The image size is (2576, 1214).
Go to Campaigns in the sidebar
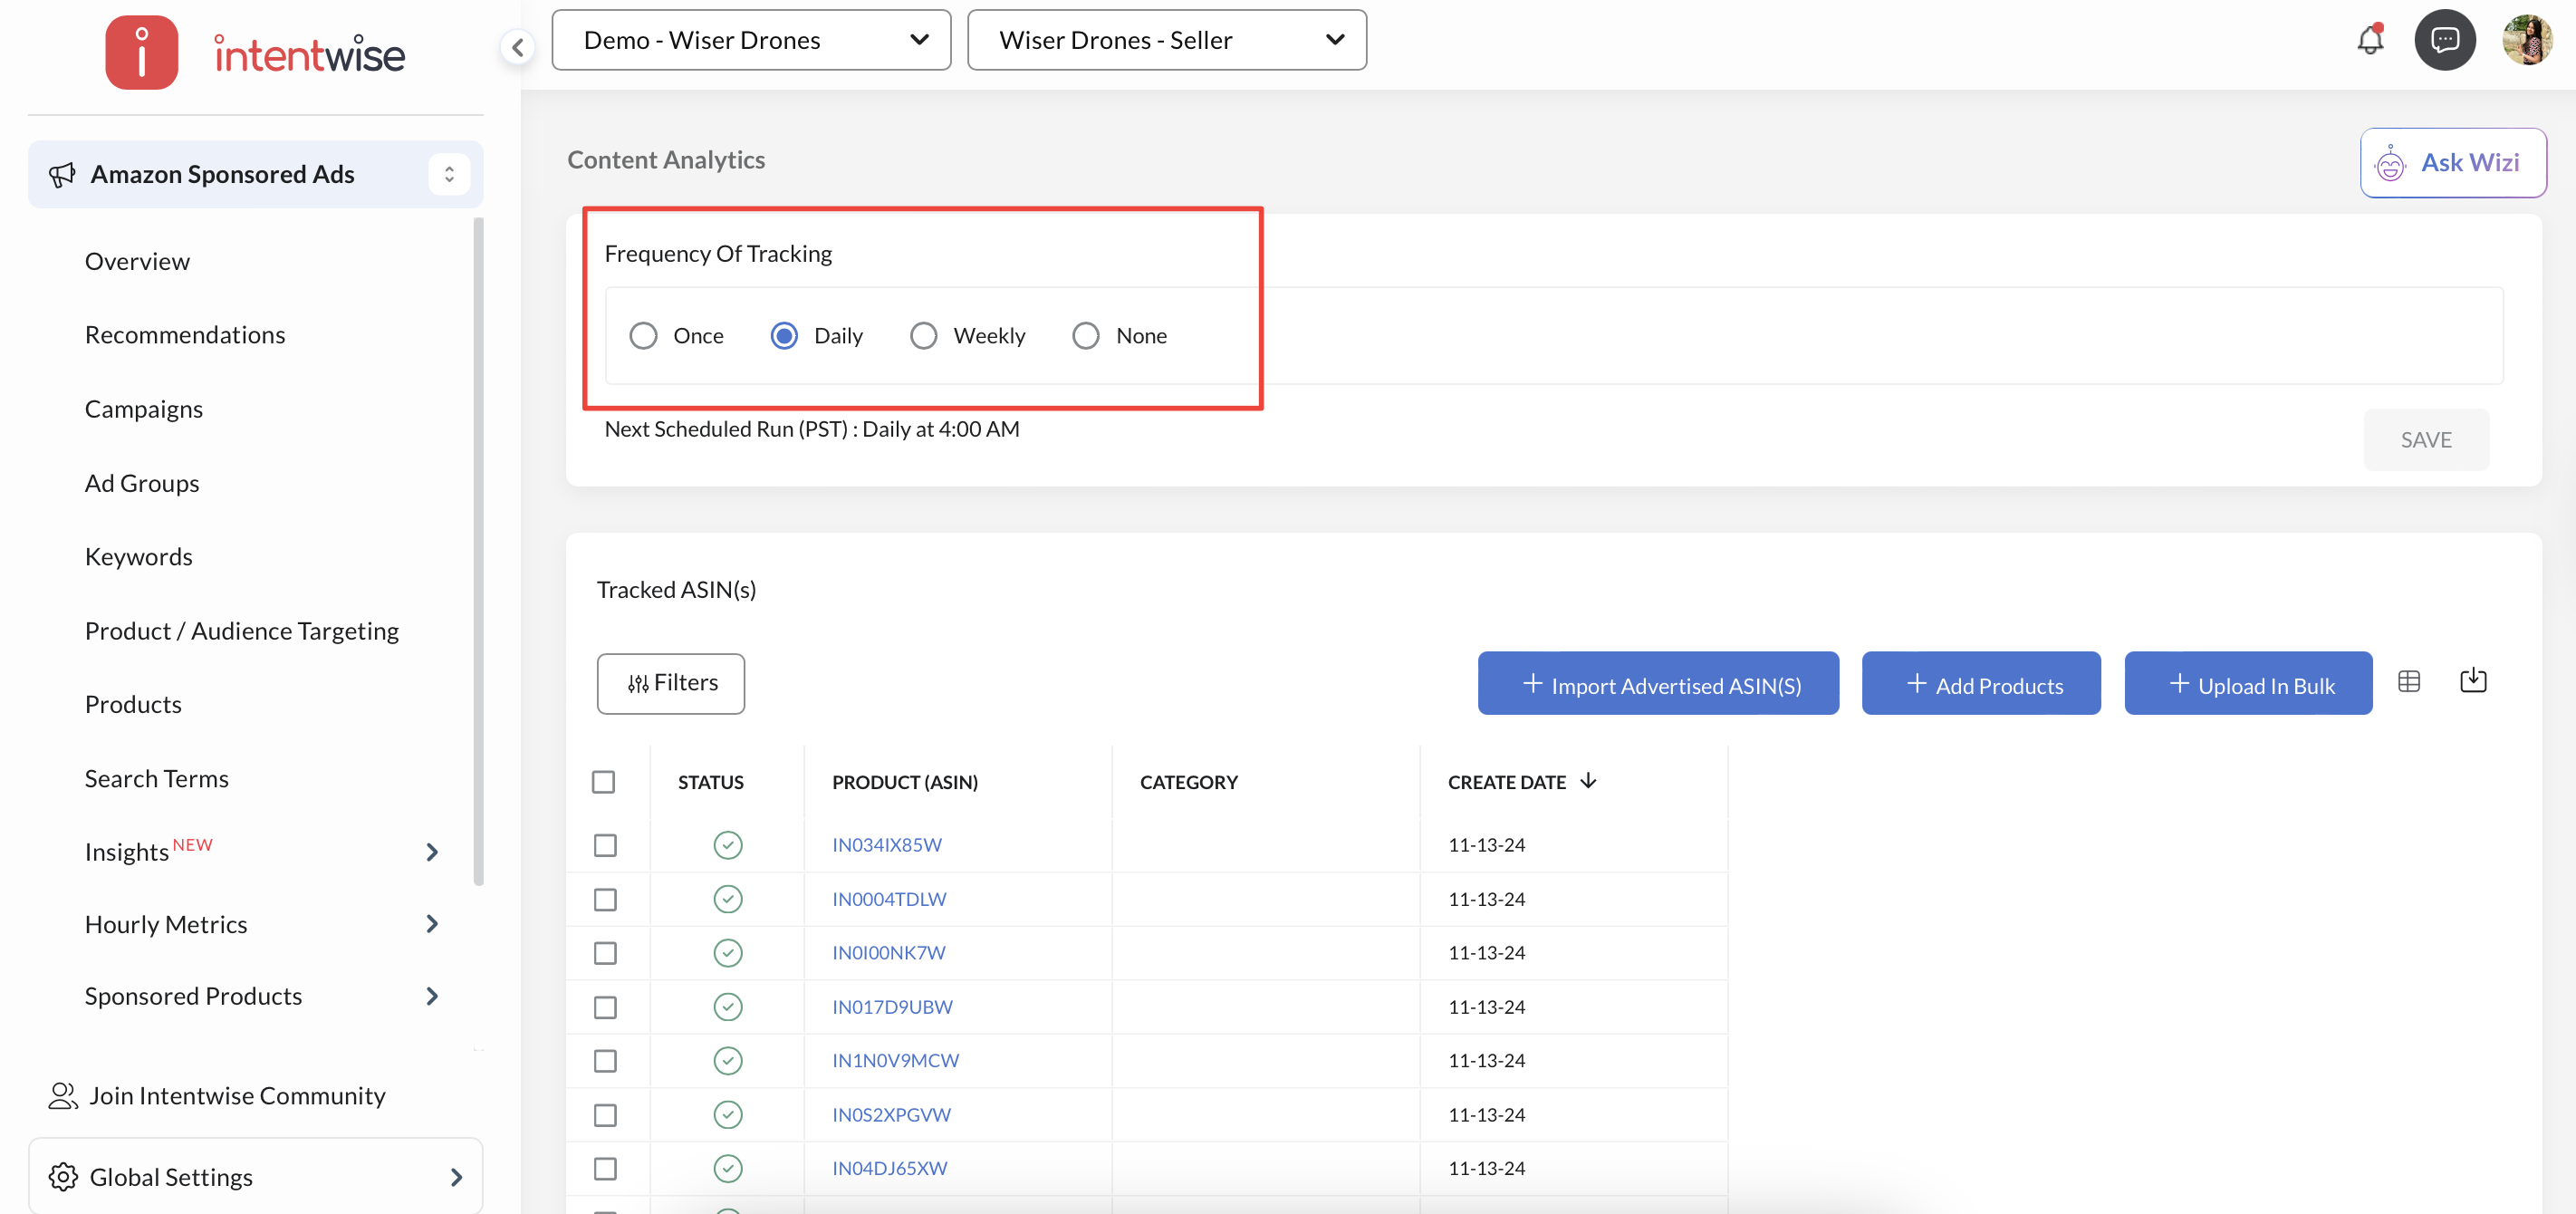pos(144,409)
